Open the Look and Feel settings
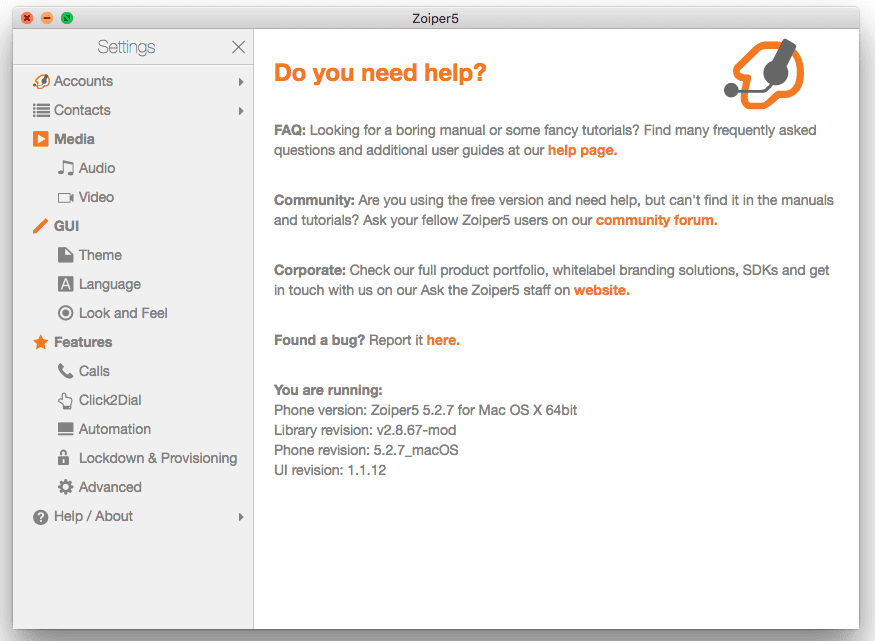The height and width of the screenshot is (641, 875). point(123,313)
